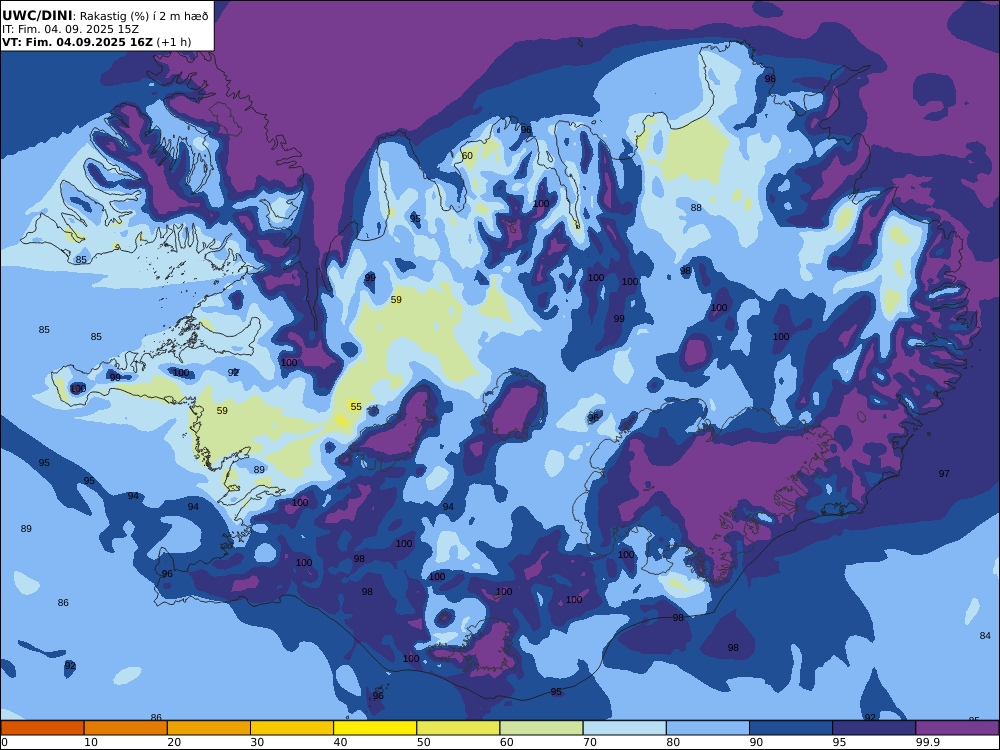Choose the 30–40 amber legend swatch
The width and height of the screenshot is (1000, 750).
(292, 728)
